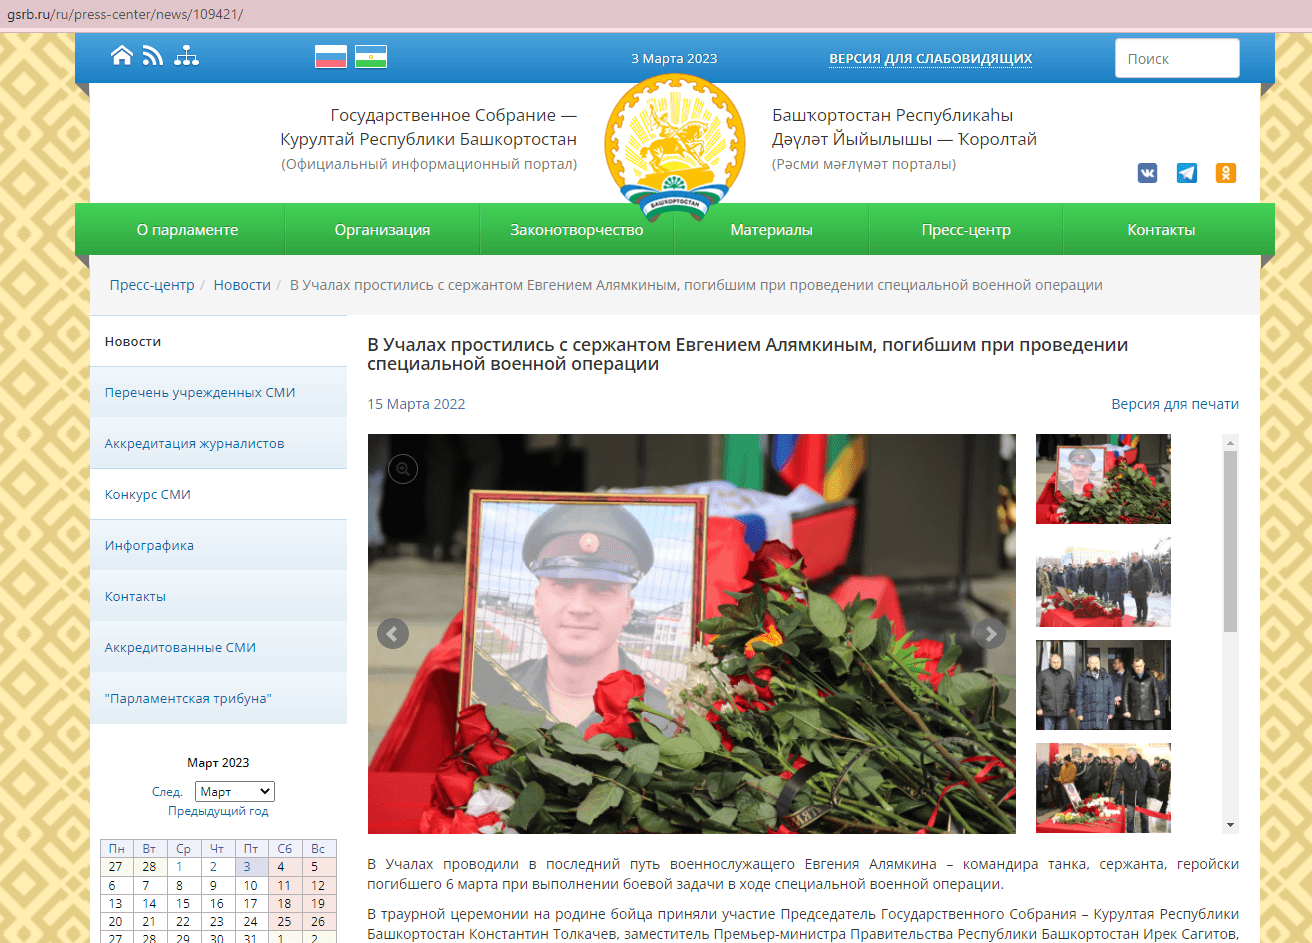Open О парламенте menu
The image size is (1312, 943).
click(x=187, y=230)
